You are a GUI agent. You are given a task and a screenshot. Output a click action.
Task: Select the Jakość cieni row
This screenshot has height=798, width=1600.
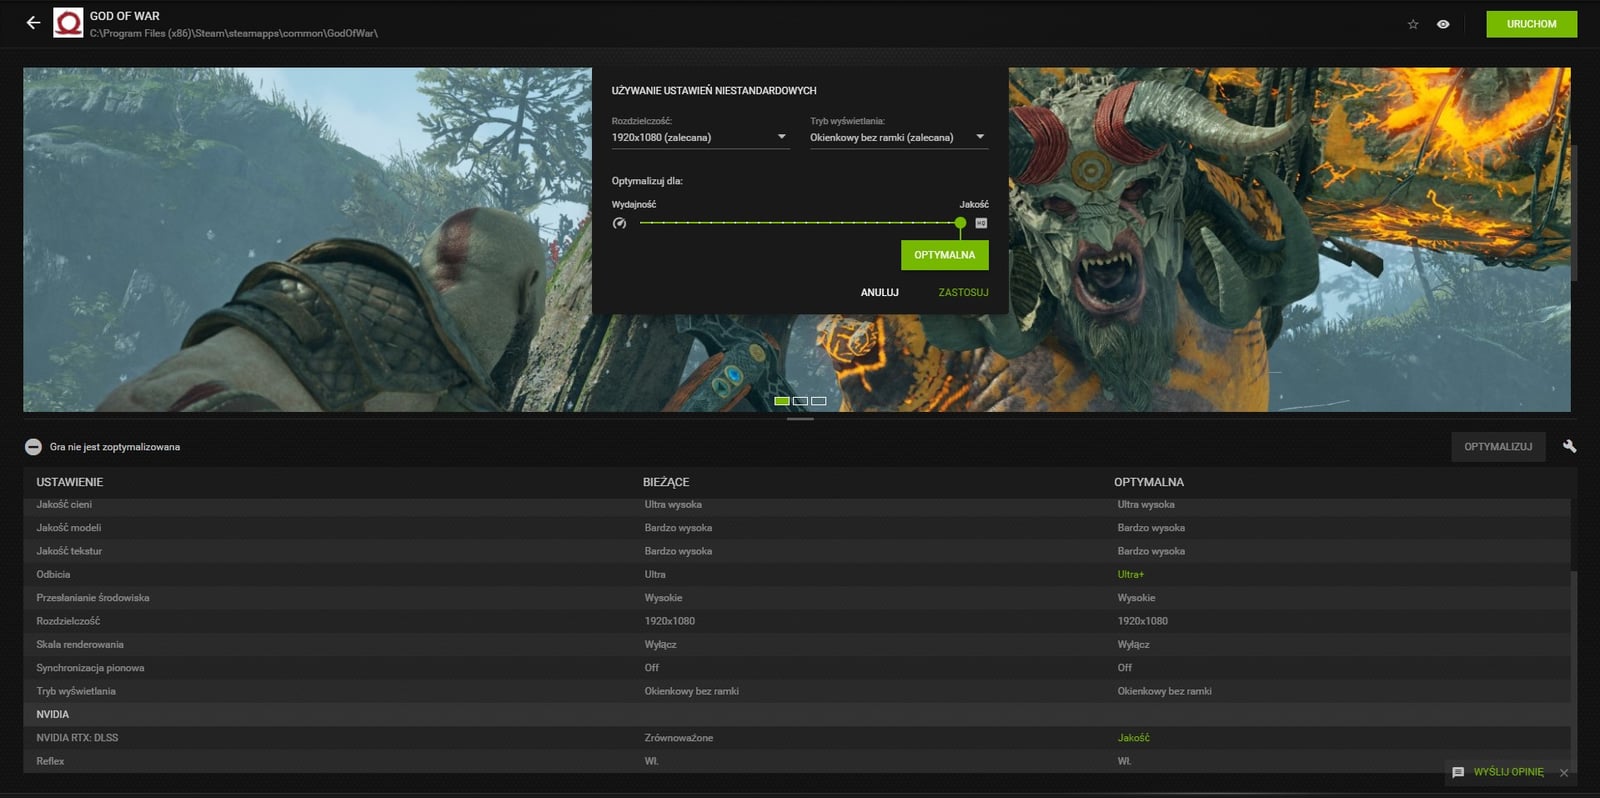(x=796, y=505)
